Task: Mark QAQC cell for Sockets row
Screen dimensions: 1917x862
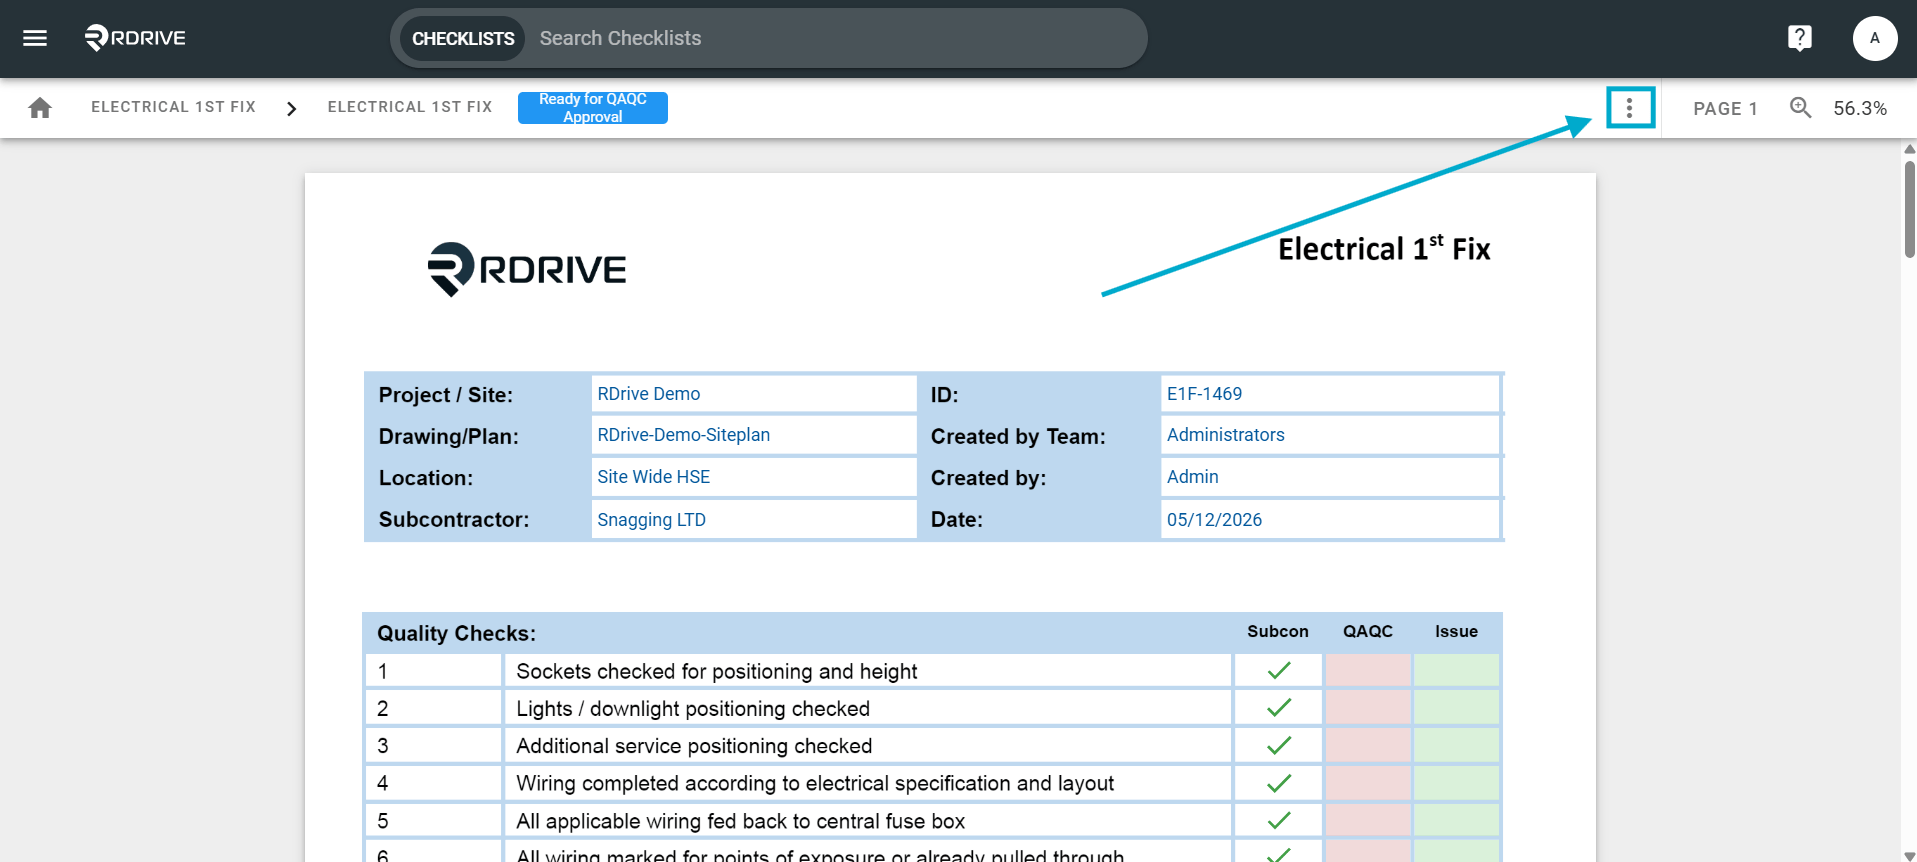Action: 1367,671
